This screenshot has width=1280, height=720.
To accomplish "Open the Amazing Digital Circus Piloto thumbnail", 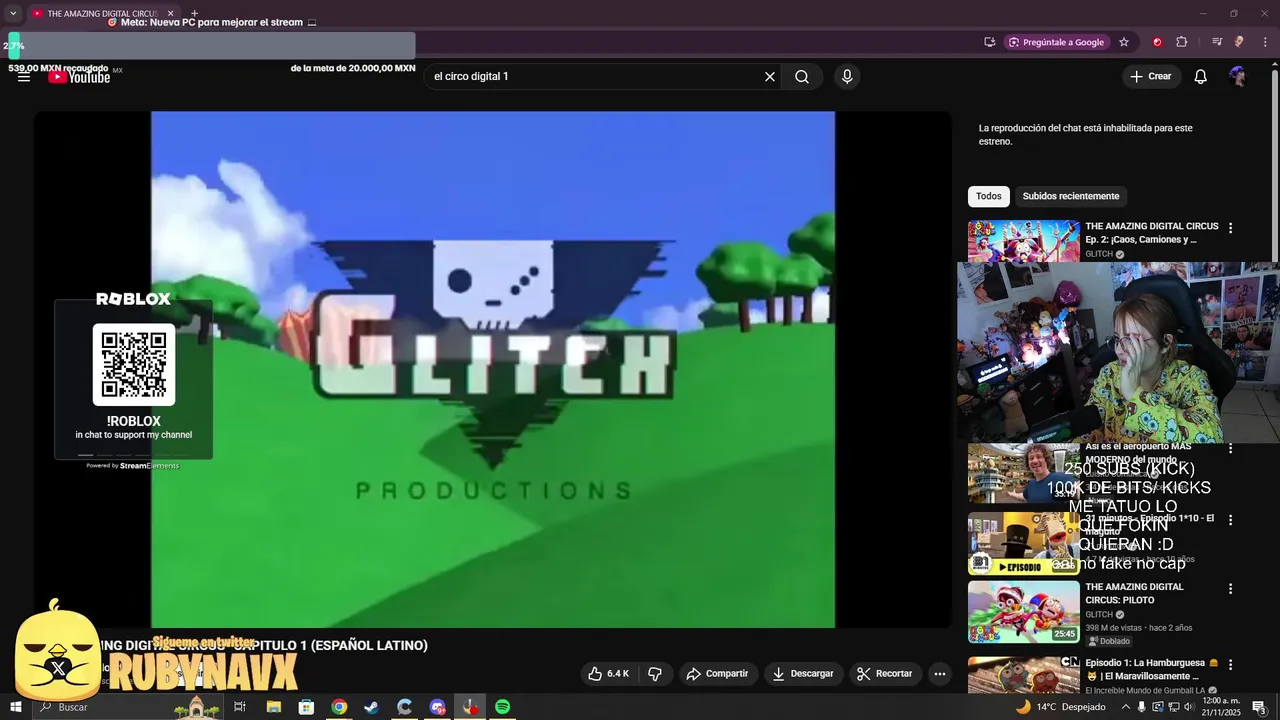I will tap(1023, 612).
